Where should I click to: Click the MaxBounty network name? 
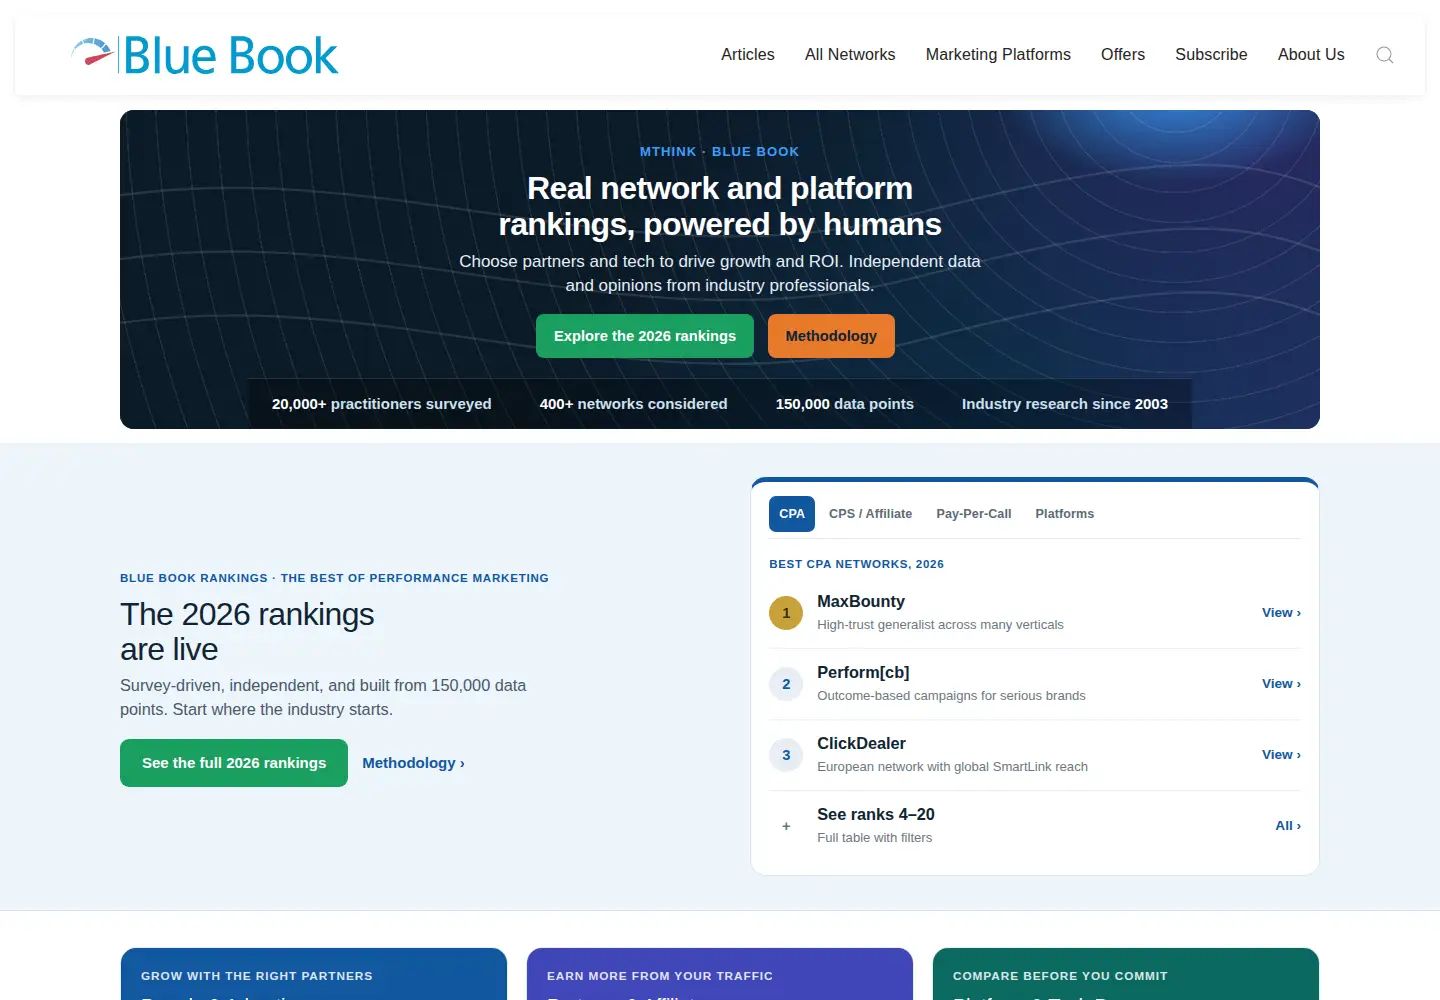pos(861,602)
